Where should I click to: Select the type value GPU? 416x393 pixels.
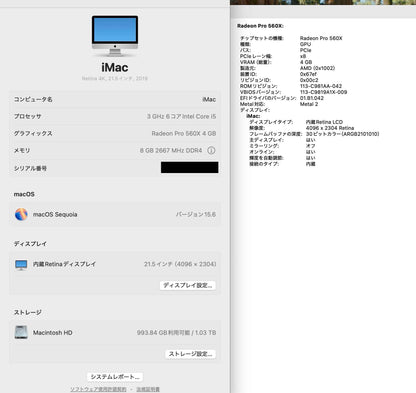pos(305,44)
